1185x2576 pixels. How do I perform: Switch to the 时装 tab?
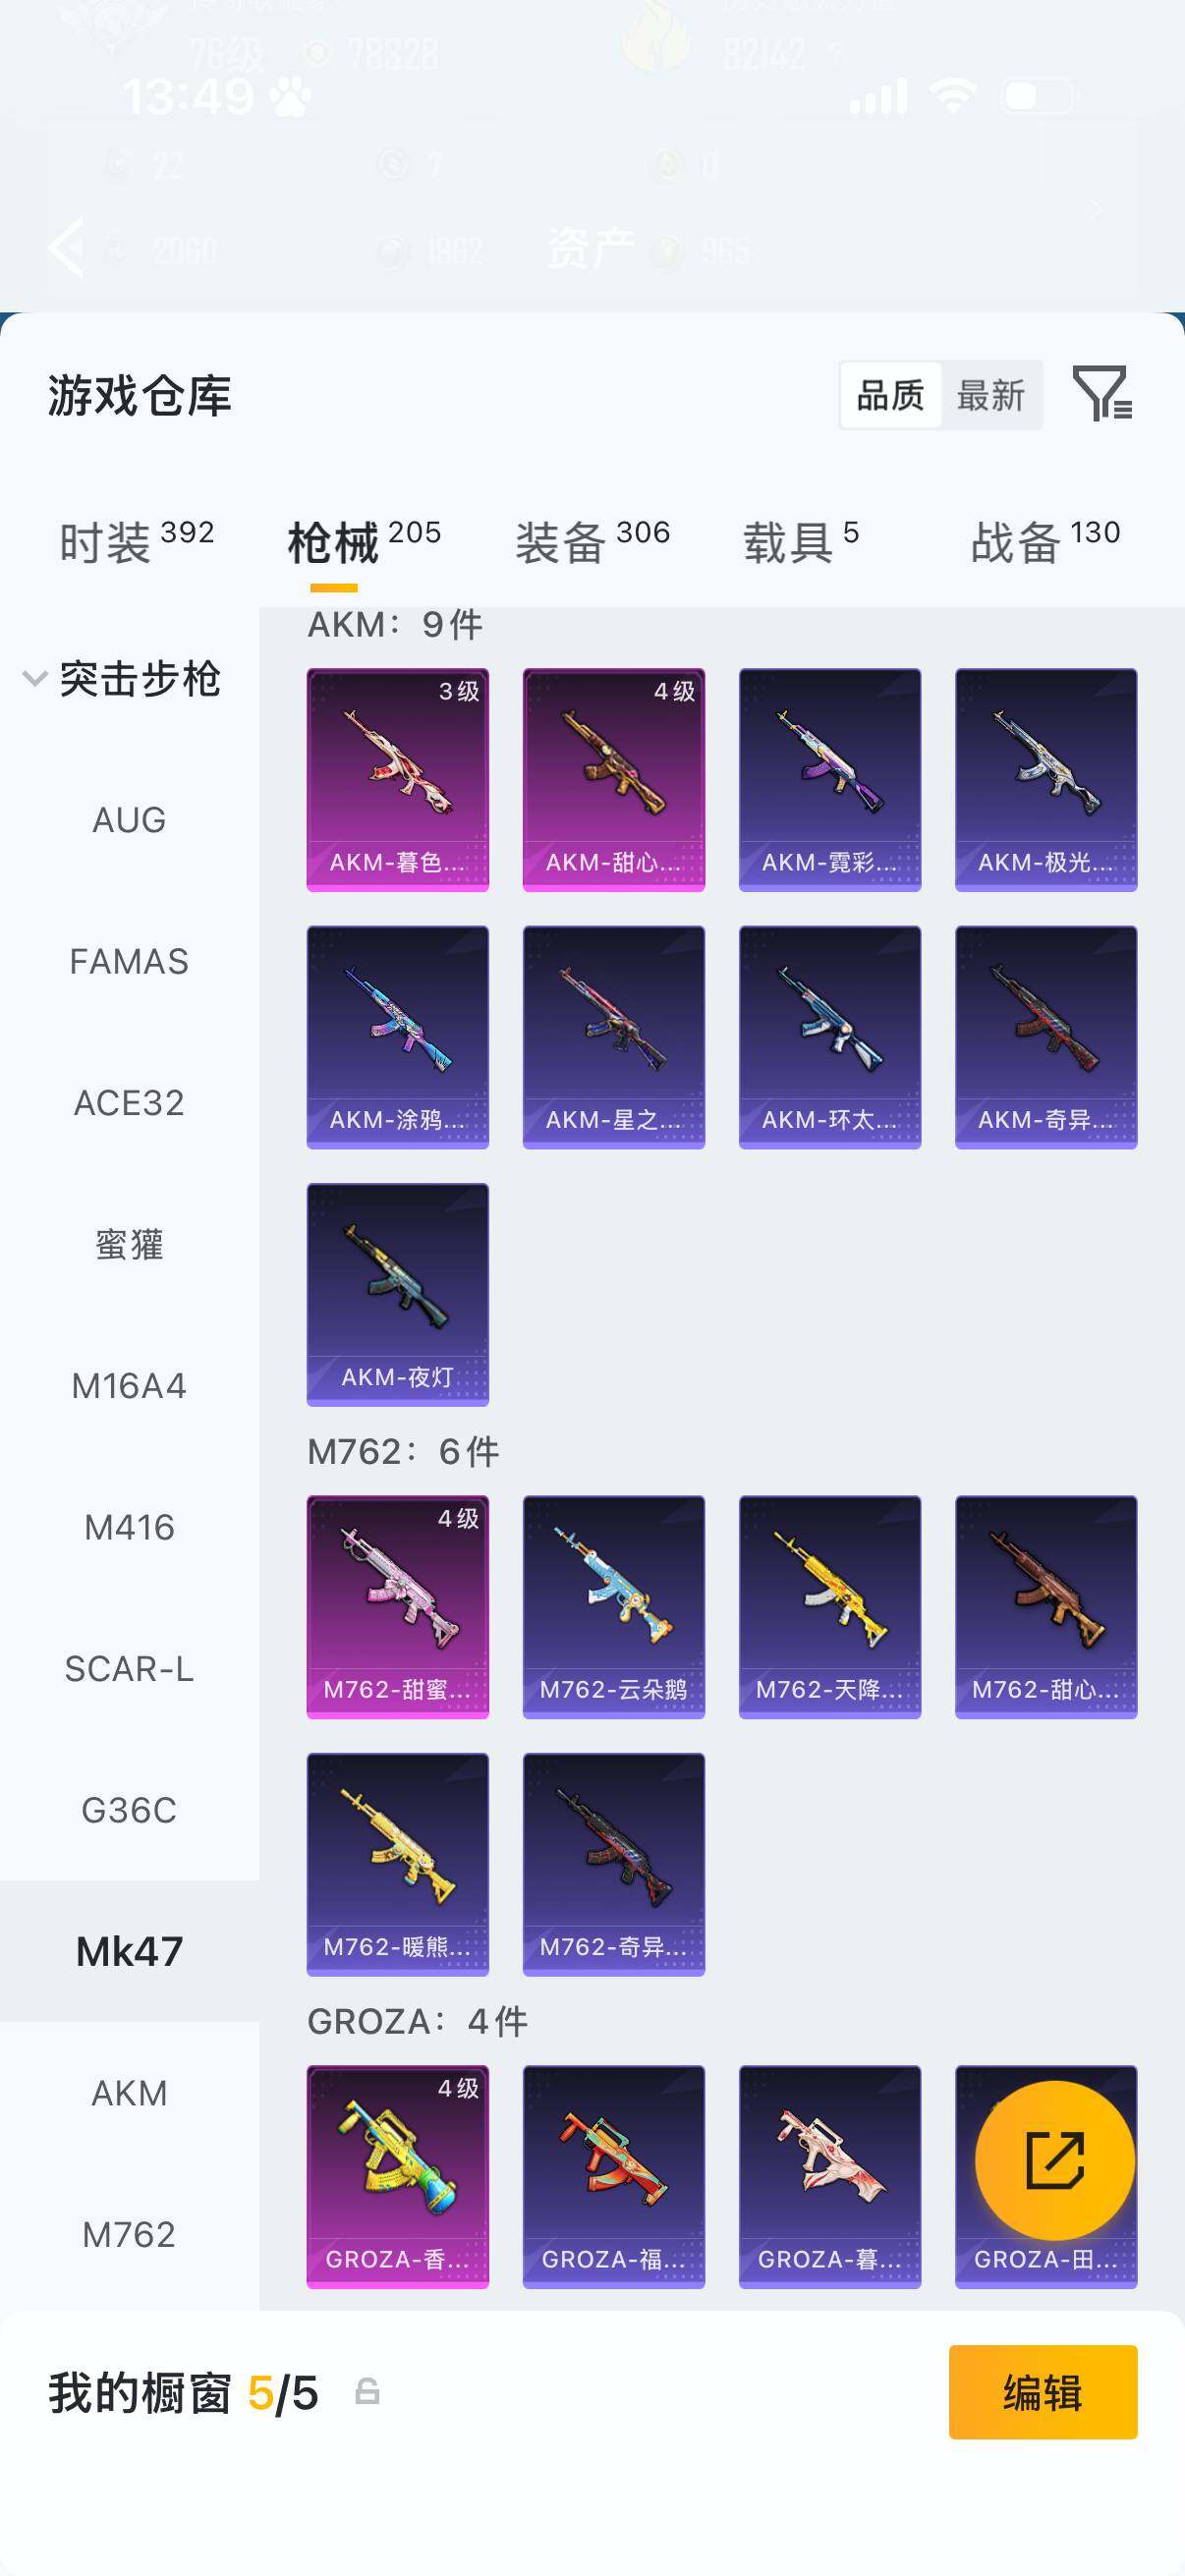pyautogui.click(x=137, y=542)
